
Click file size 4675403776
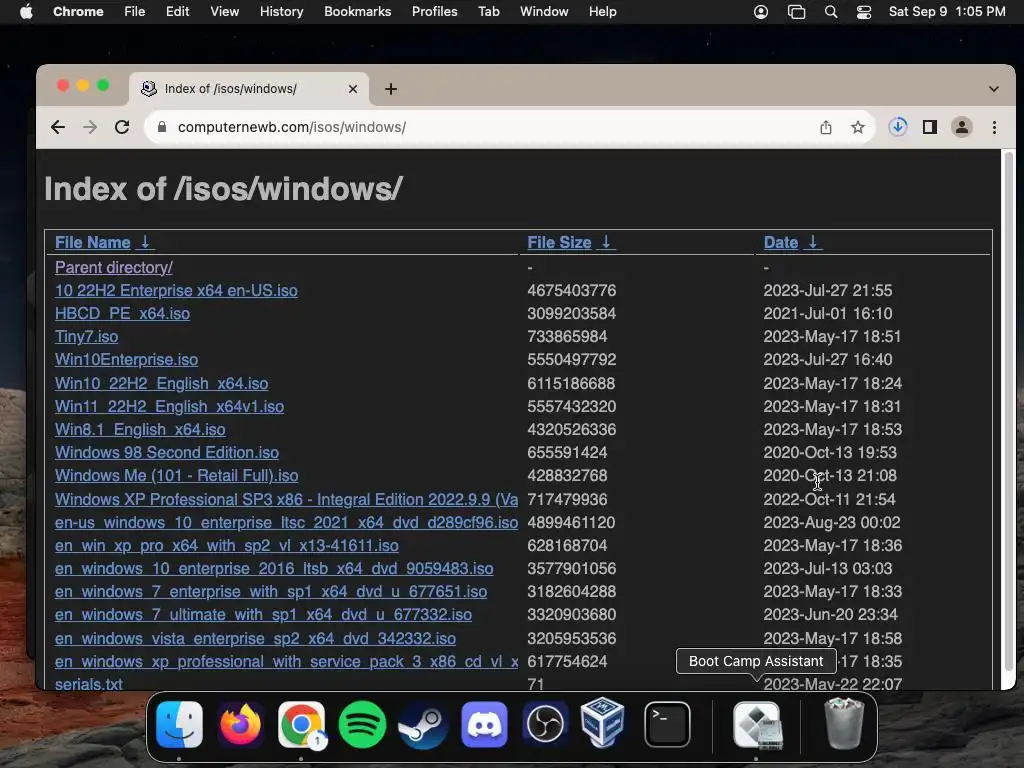coord(571,291)
